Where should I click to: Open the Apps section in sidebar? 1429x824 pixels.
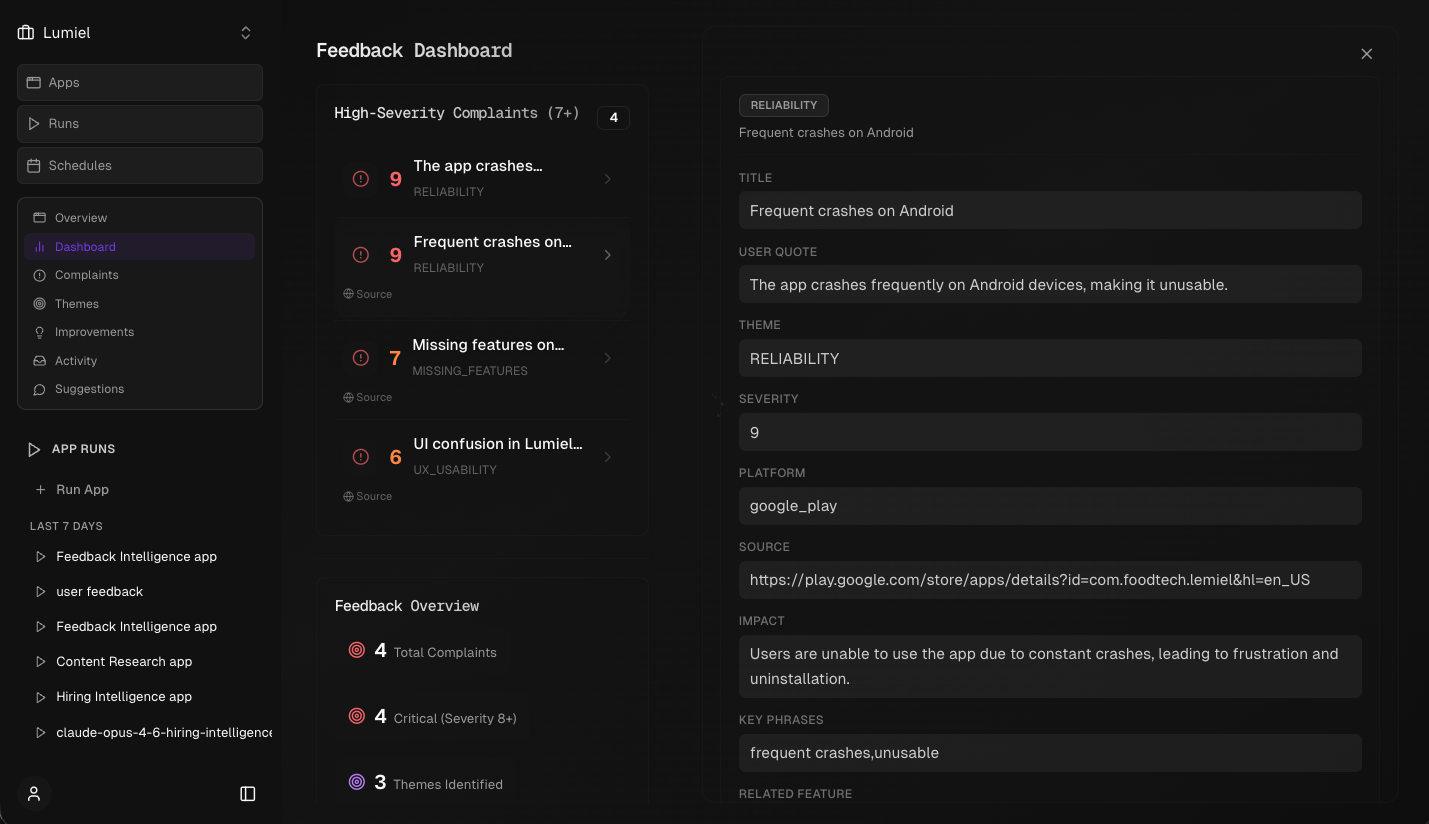(x=140, y=82)
